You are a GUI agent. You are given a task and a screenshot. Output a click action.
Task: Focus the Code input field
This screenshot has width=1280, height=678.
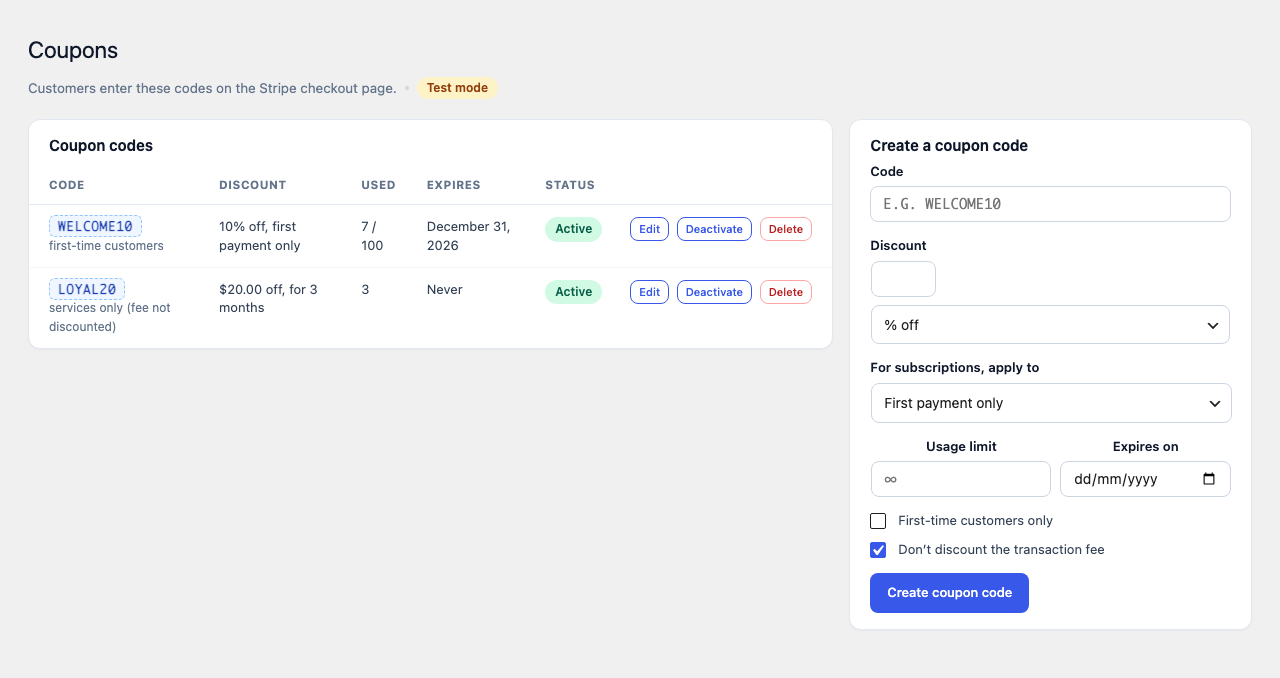tap(1050, 204)
